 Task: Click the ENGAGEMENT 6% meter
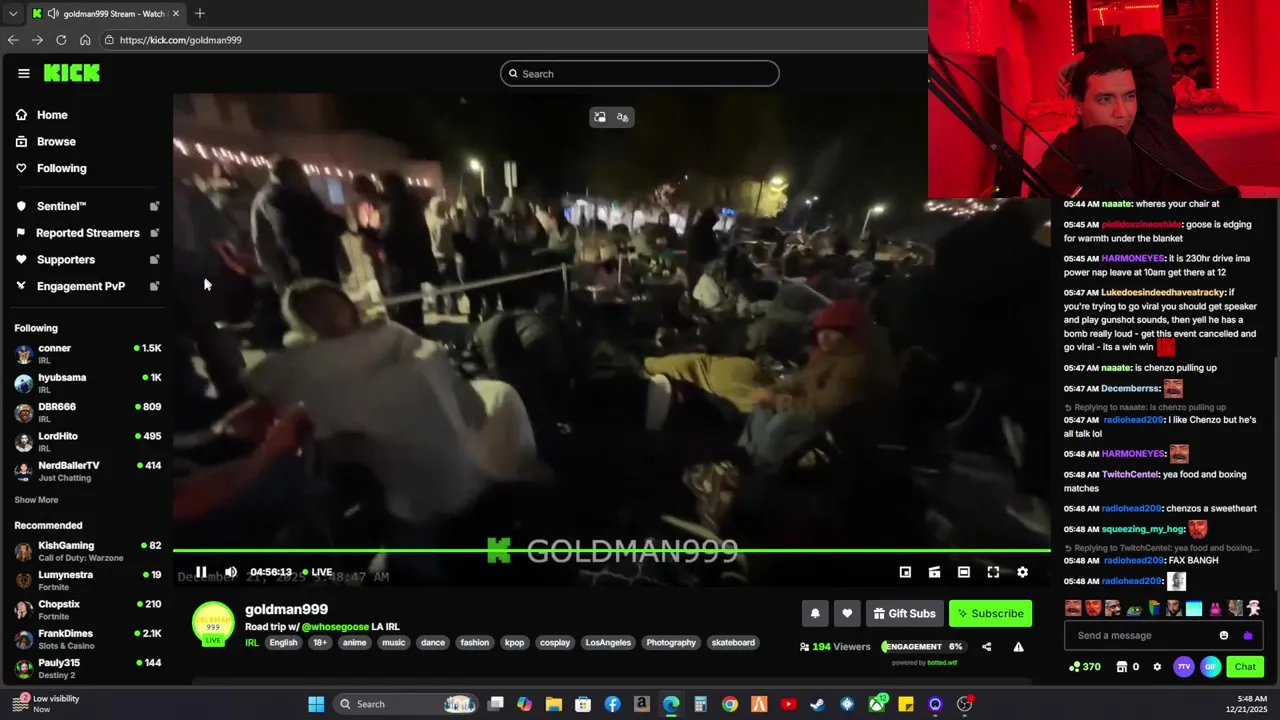coord(922,647)
